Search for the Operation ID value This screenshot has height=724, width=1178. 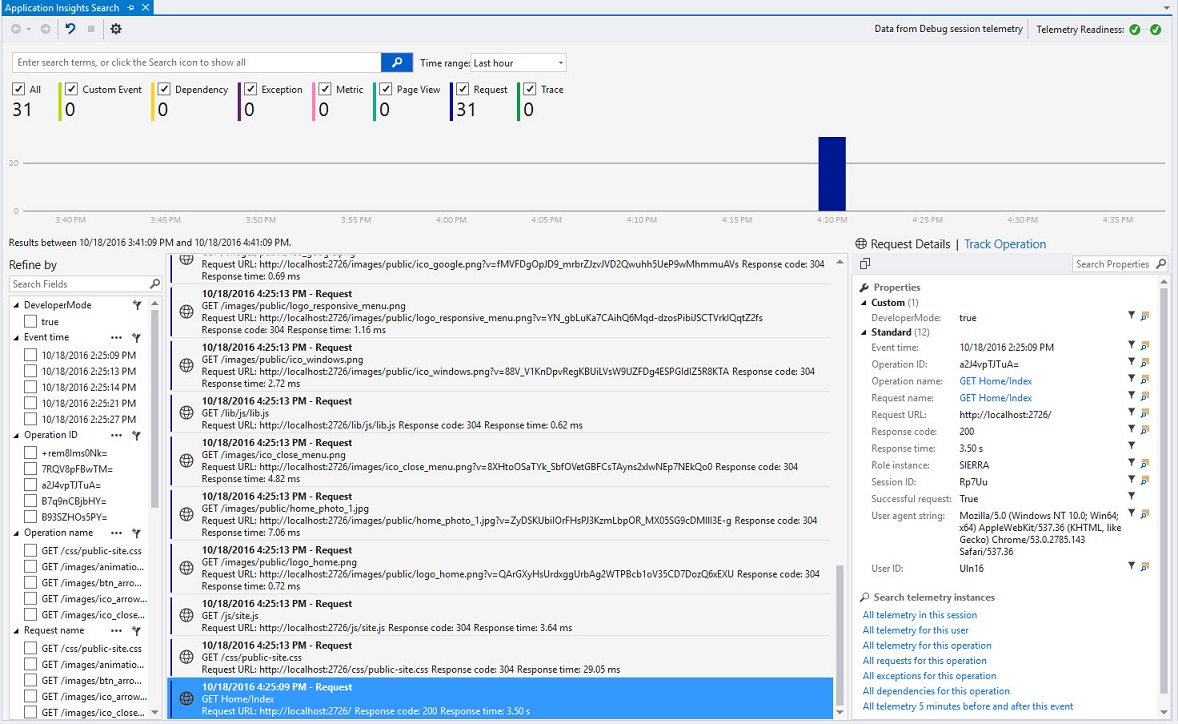tap(1145, 364)
